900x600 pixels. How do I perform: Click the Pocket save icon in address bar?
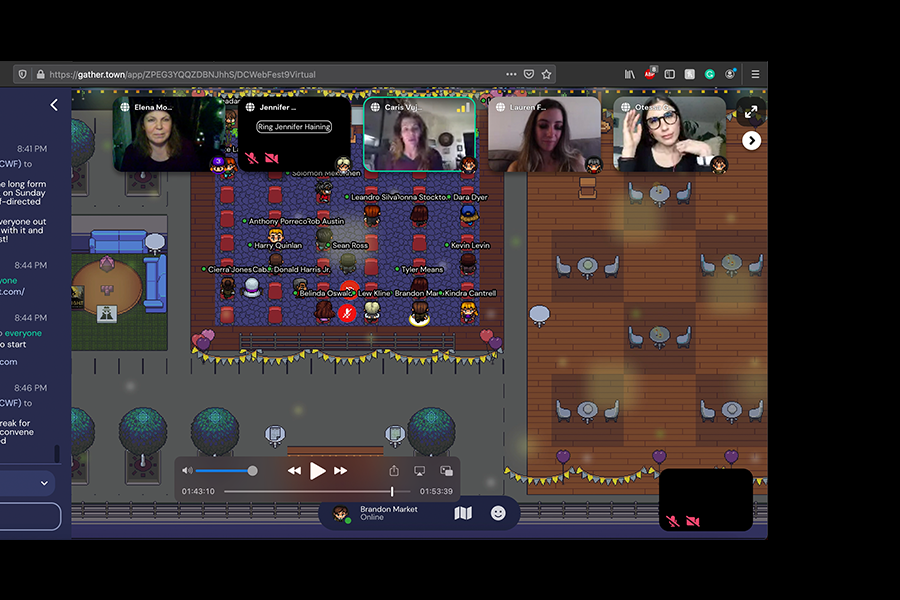point(529,74)
